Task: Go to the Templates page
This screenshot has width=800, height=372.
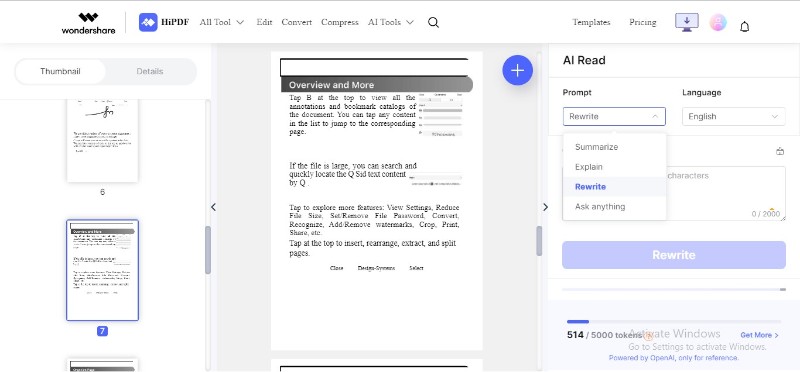Action: pos(591,22)
